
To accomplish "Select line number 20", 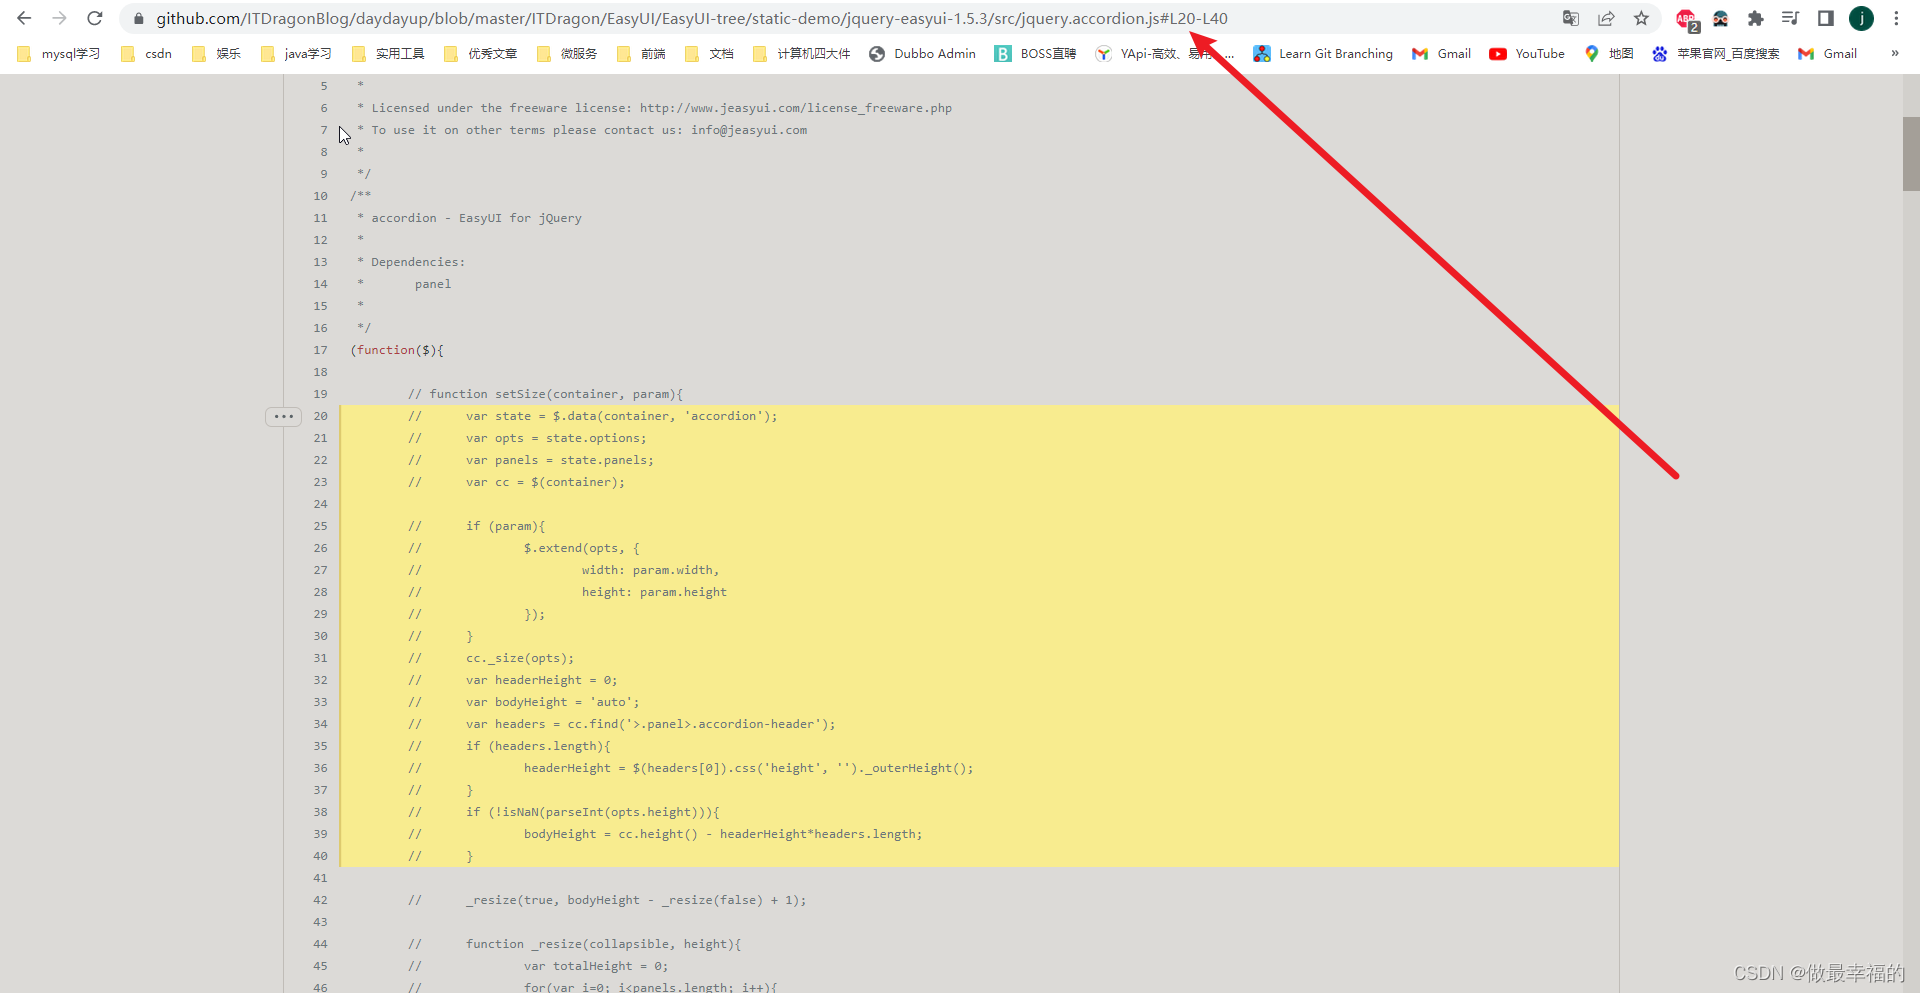I will (320, 416).
